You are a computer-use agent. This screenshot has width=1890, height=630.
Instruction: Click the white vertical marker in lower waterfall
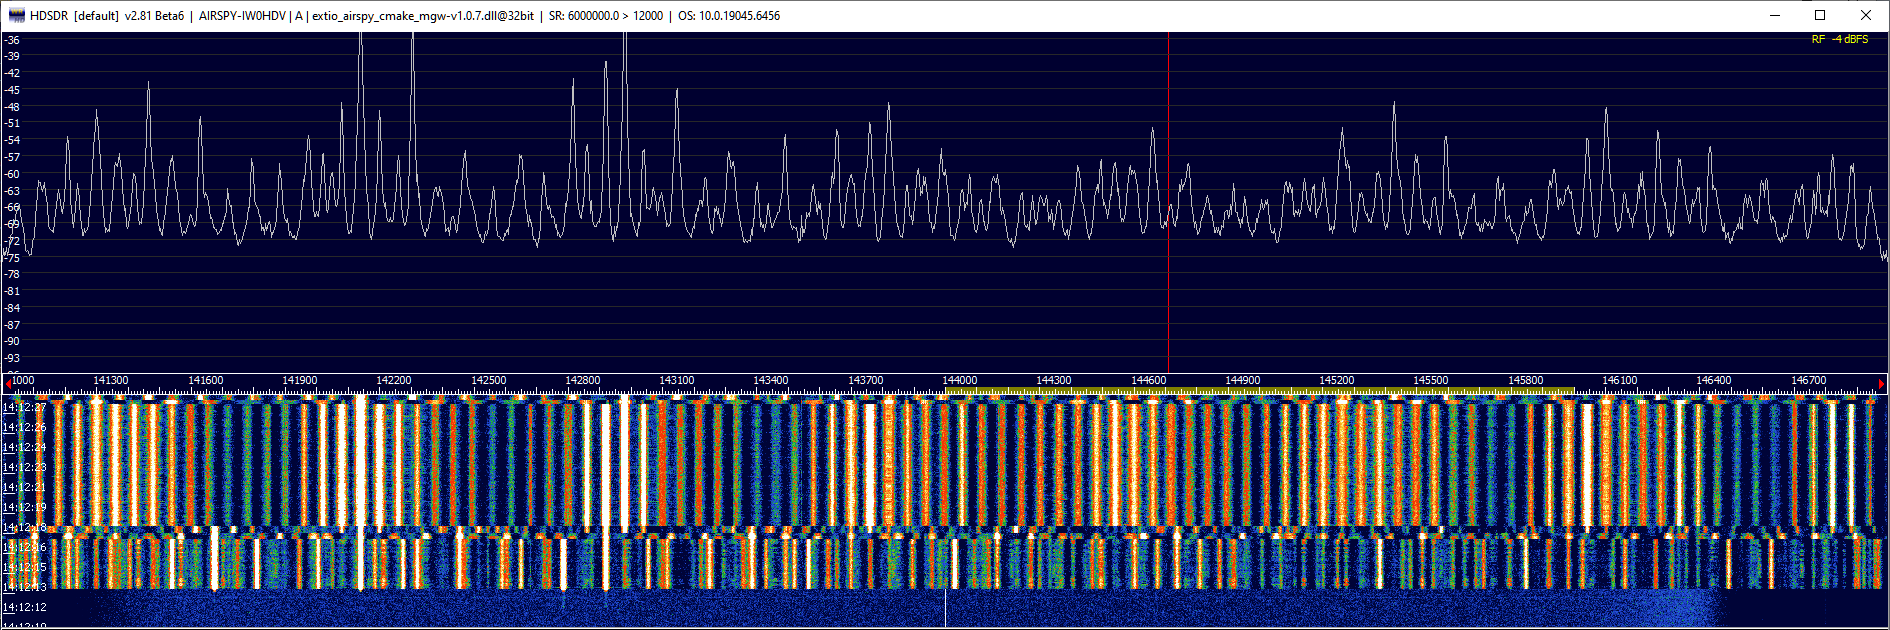(x=945, y=608)
